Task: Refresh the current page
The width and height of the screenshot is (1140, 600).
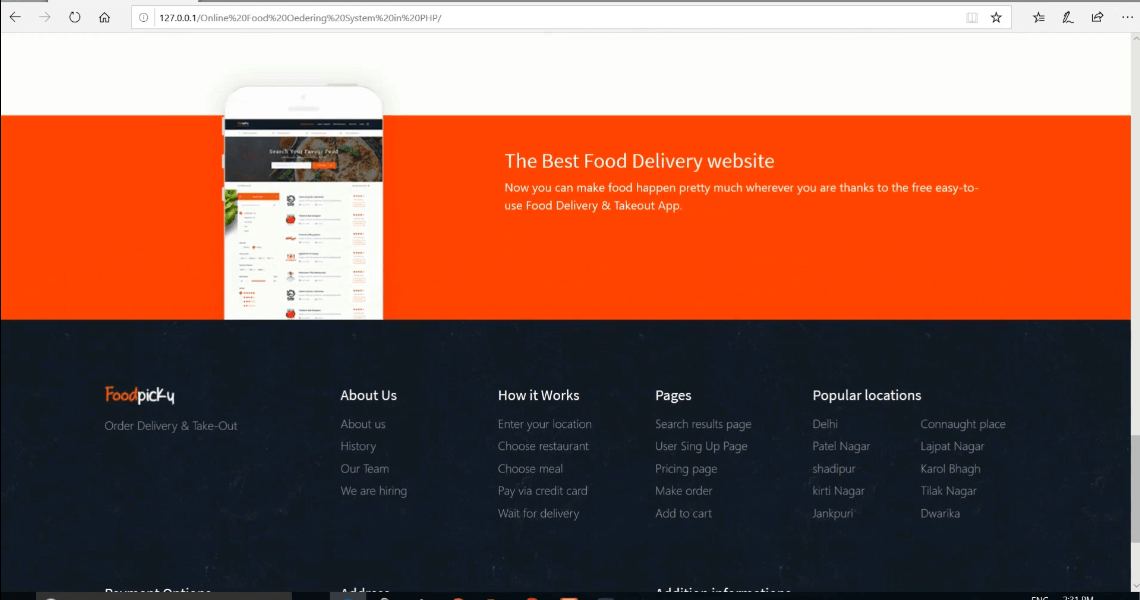Action: (x=75, y=17)
